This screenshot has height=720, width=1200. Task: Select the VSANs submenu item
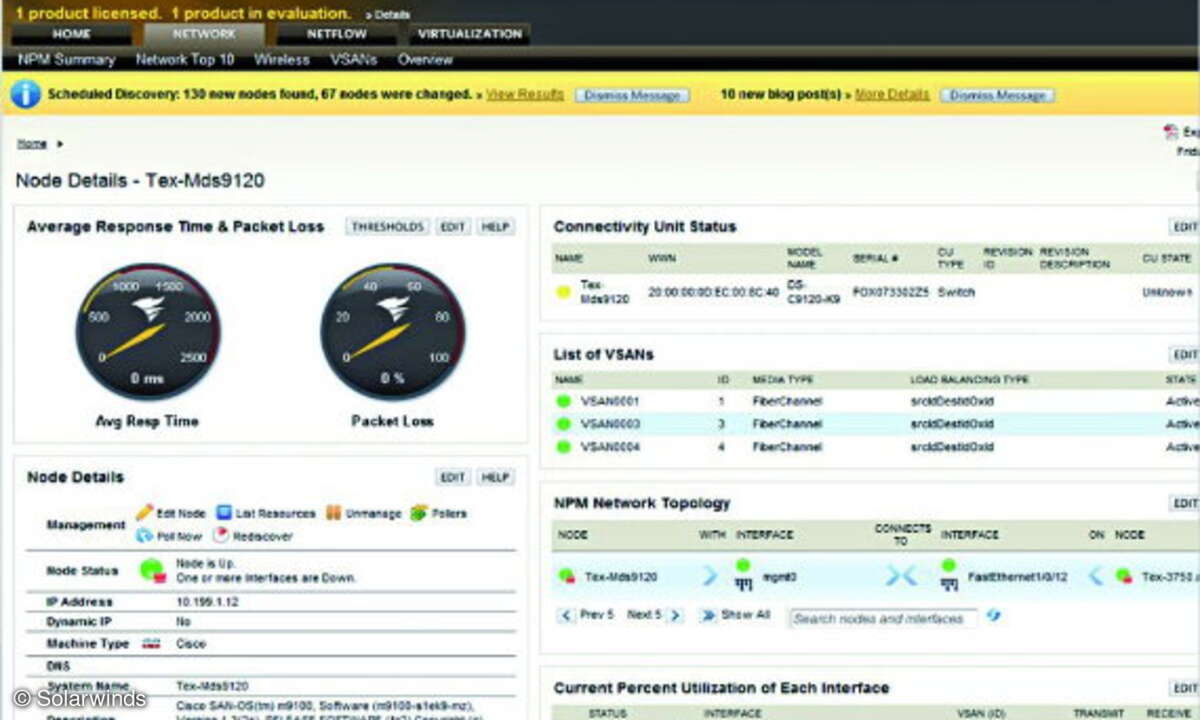click(x=354, y=60)
